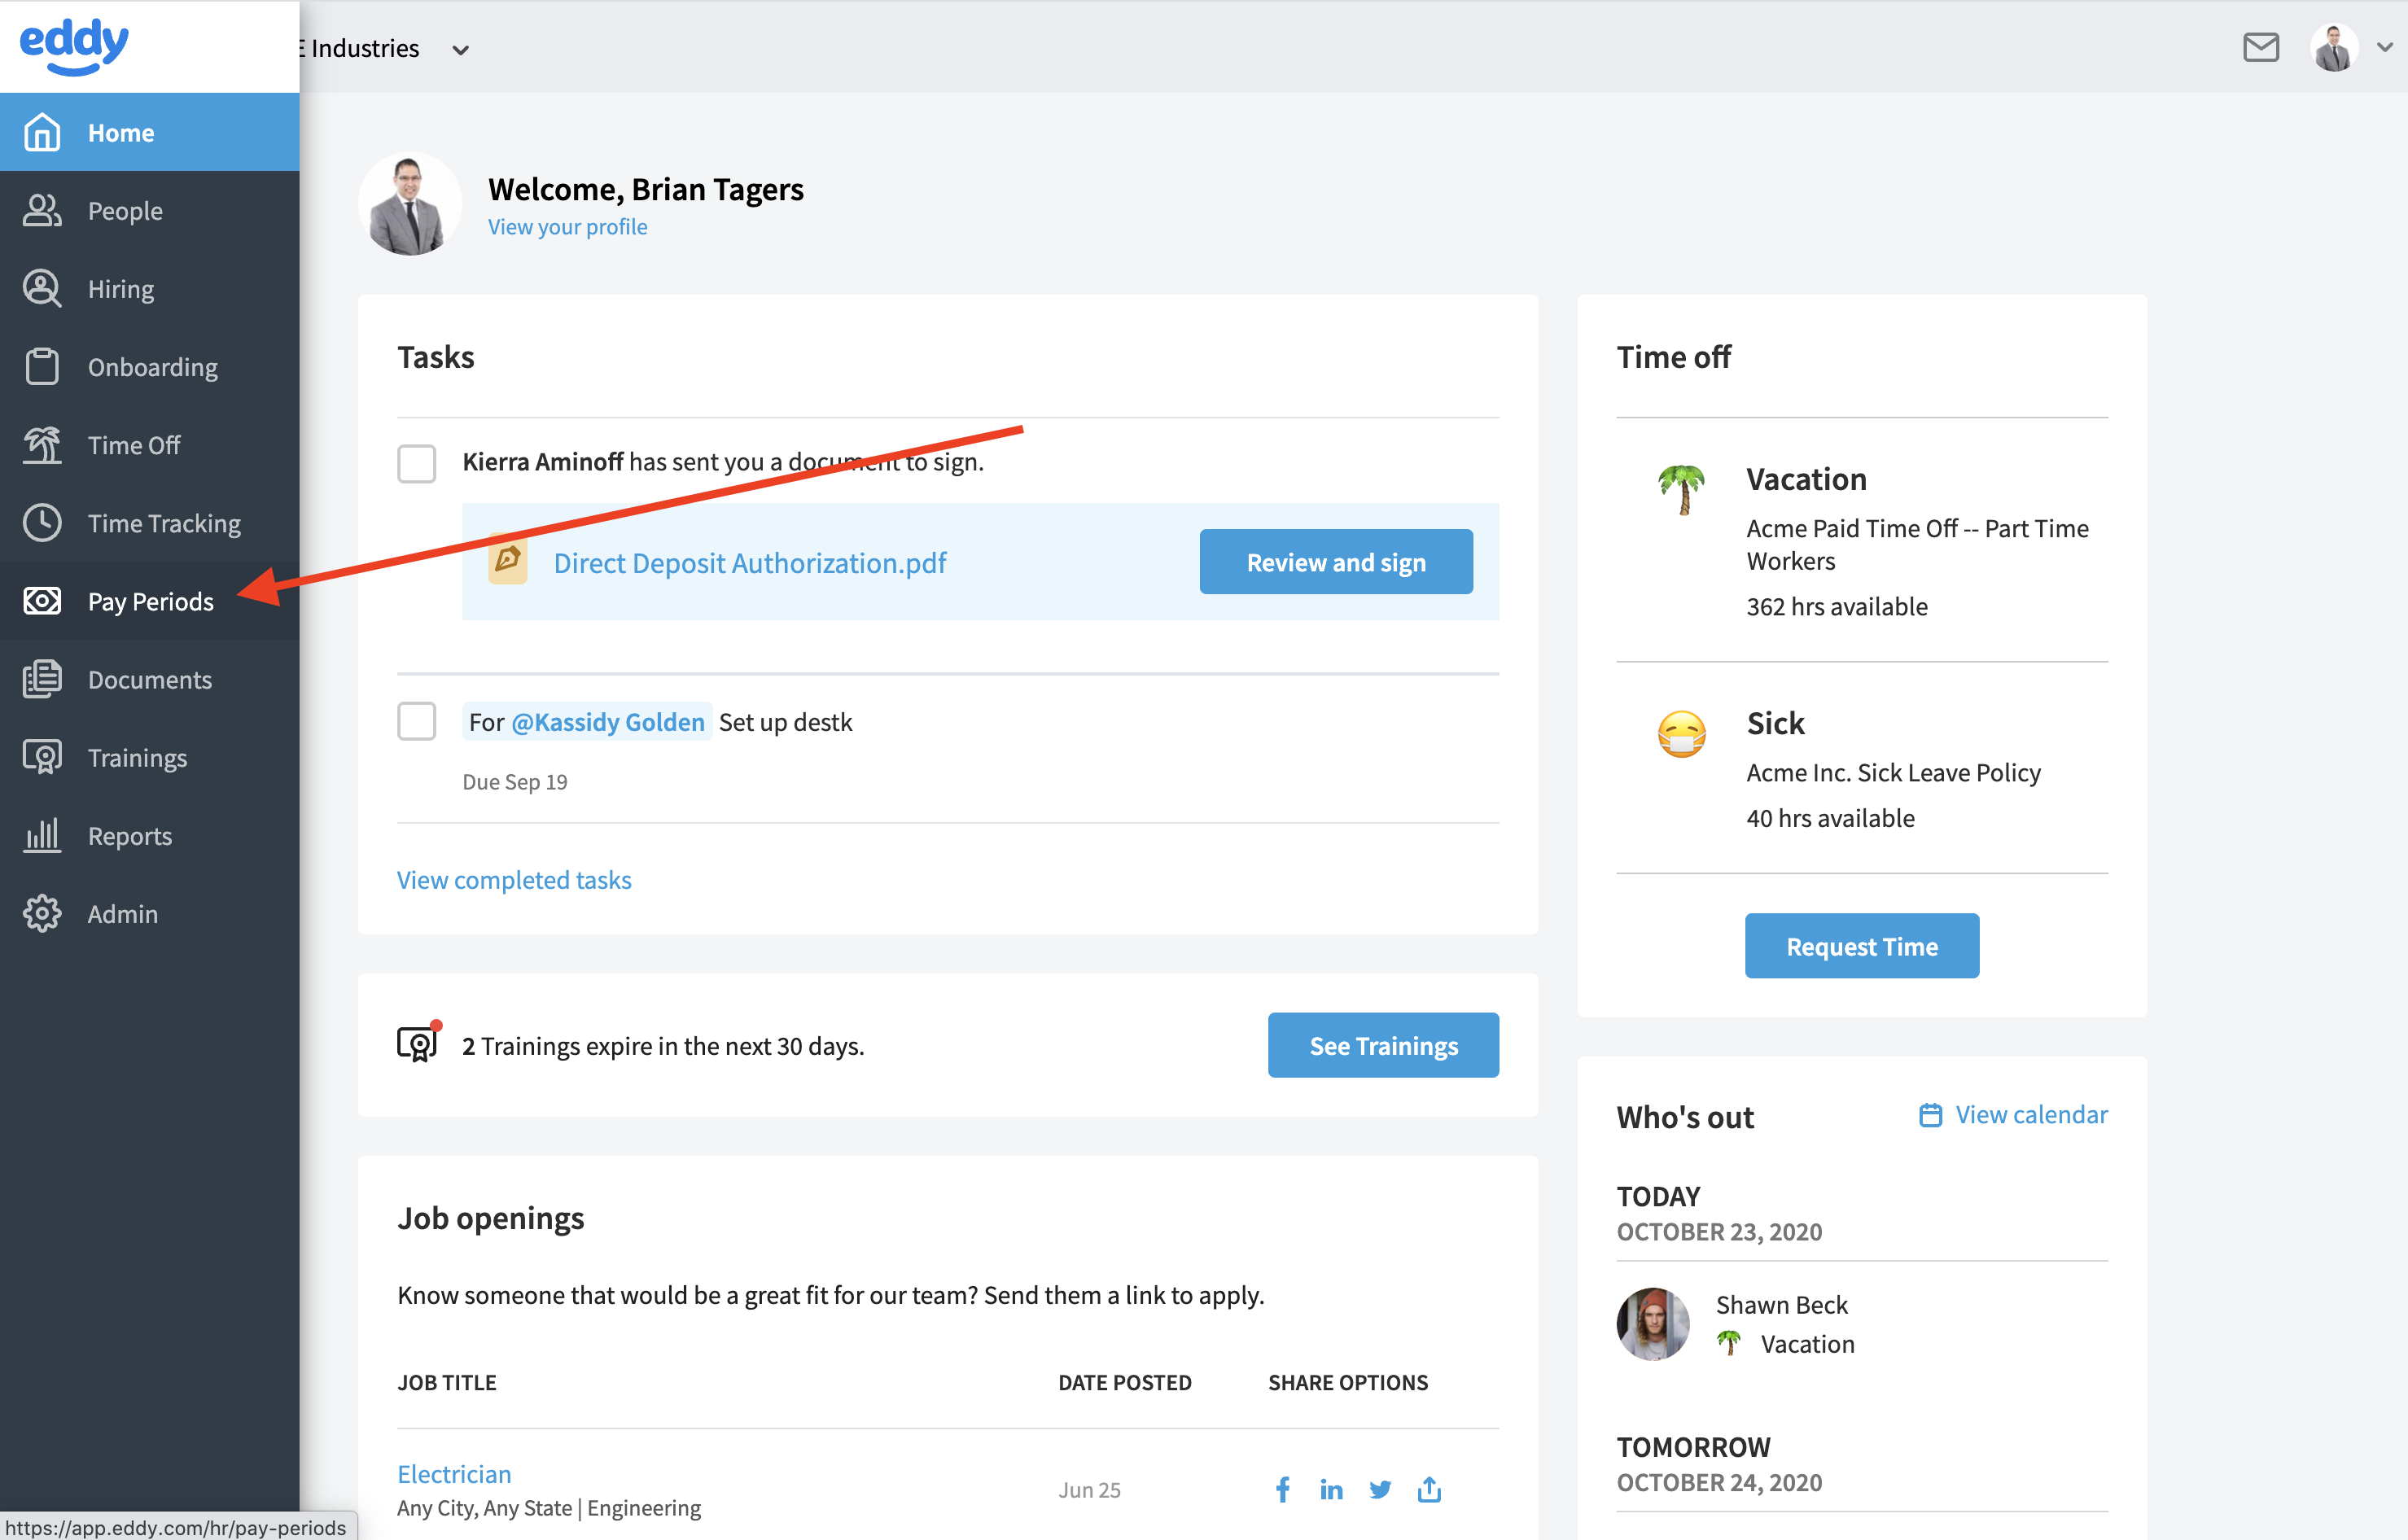Navigate to Onboarding

tap(150, 366)
